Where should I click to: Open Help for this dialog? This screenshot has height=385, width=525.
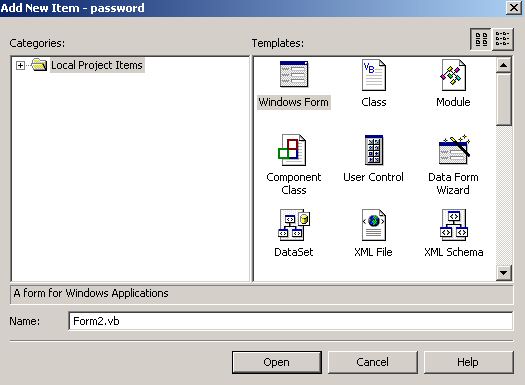468,362
